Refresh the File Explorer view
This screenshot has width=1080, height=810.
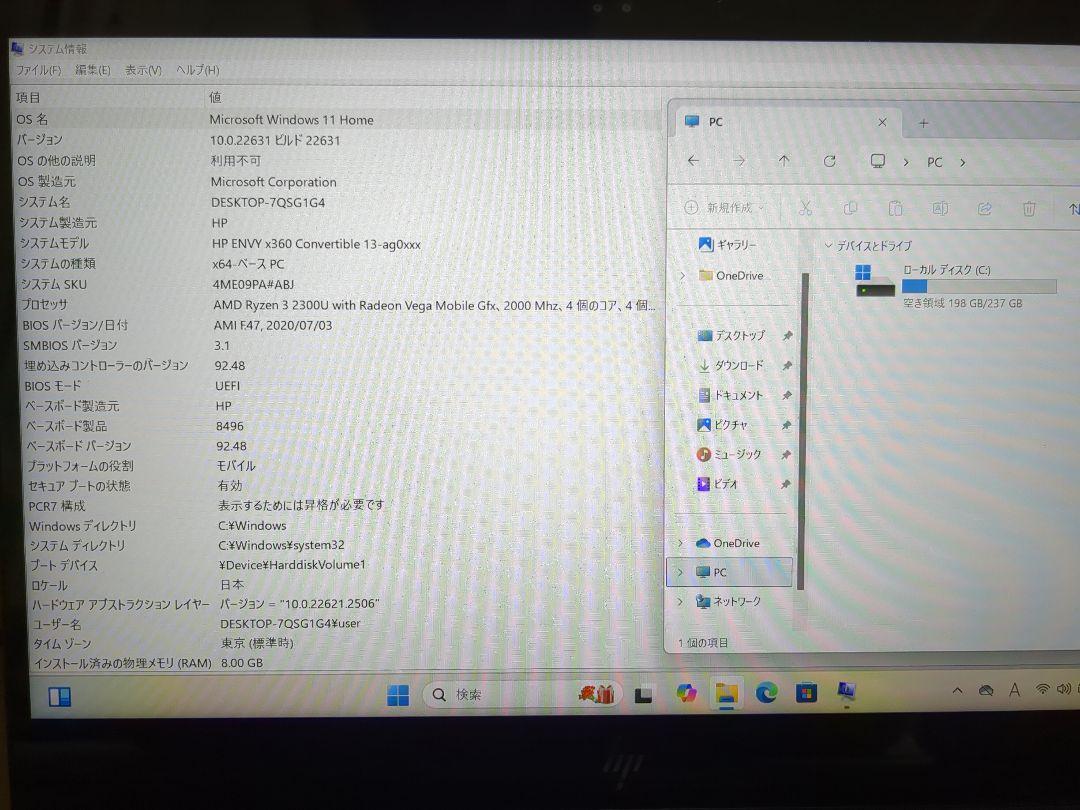829,160
